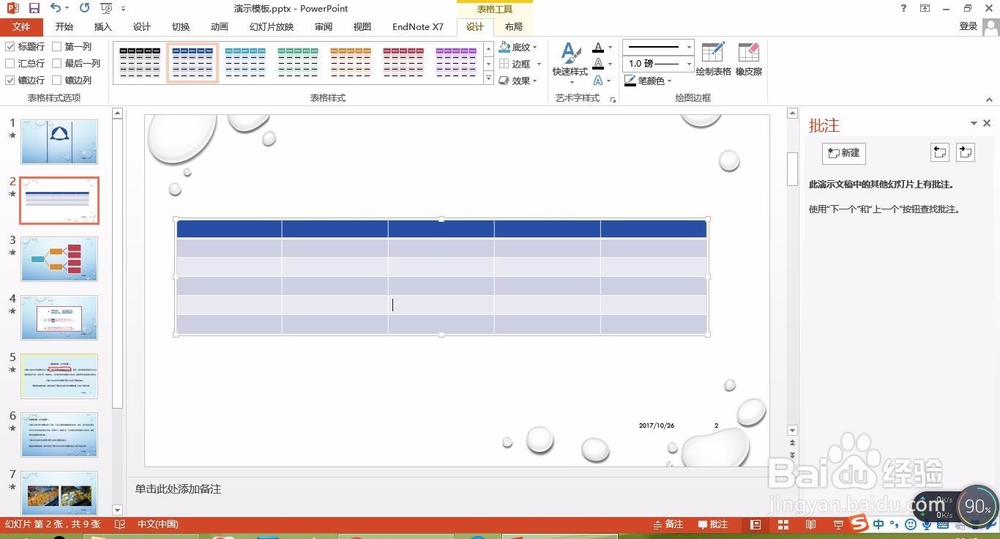Click Ribbon Display Options icon
Image resolution: width=1000 pixels, height=539 pixels.
coord(925,8)
